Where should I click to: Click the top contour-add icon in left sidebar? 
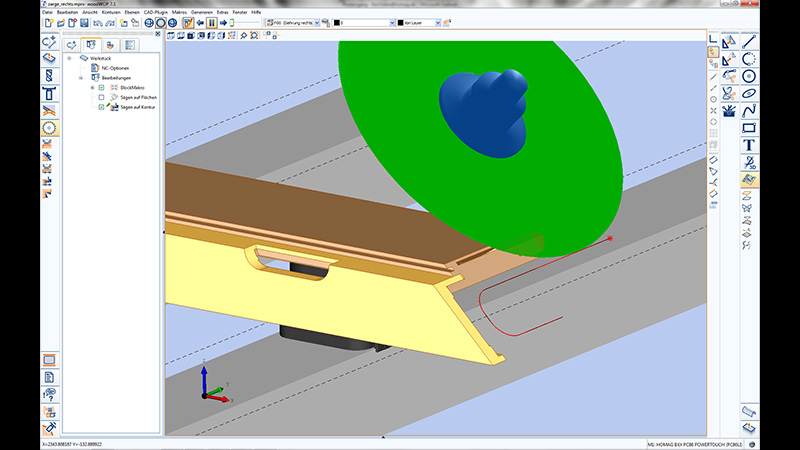[49, 42]
